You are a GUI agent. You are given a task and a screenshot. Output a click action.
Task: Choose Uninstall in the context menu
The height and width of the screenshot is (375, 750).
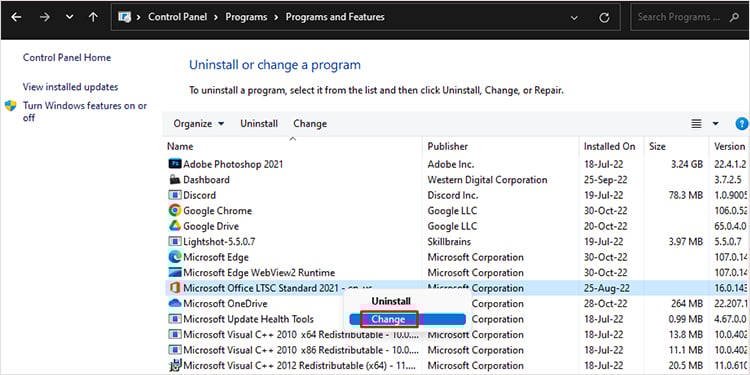coord(391,301)
